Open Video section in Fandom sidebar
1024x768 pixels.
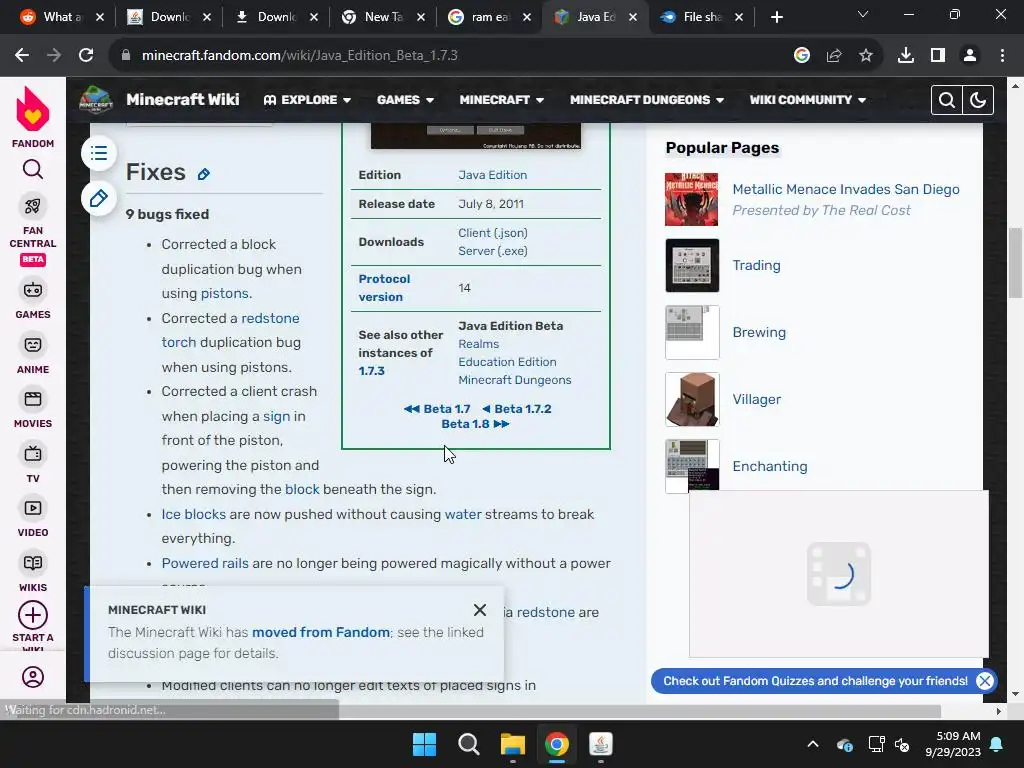pyautogui.click(x=33, y=517)
